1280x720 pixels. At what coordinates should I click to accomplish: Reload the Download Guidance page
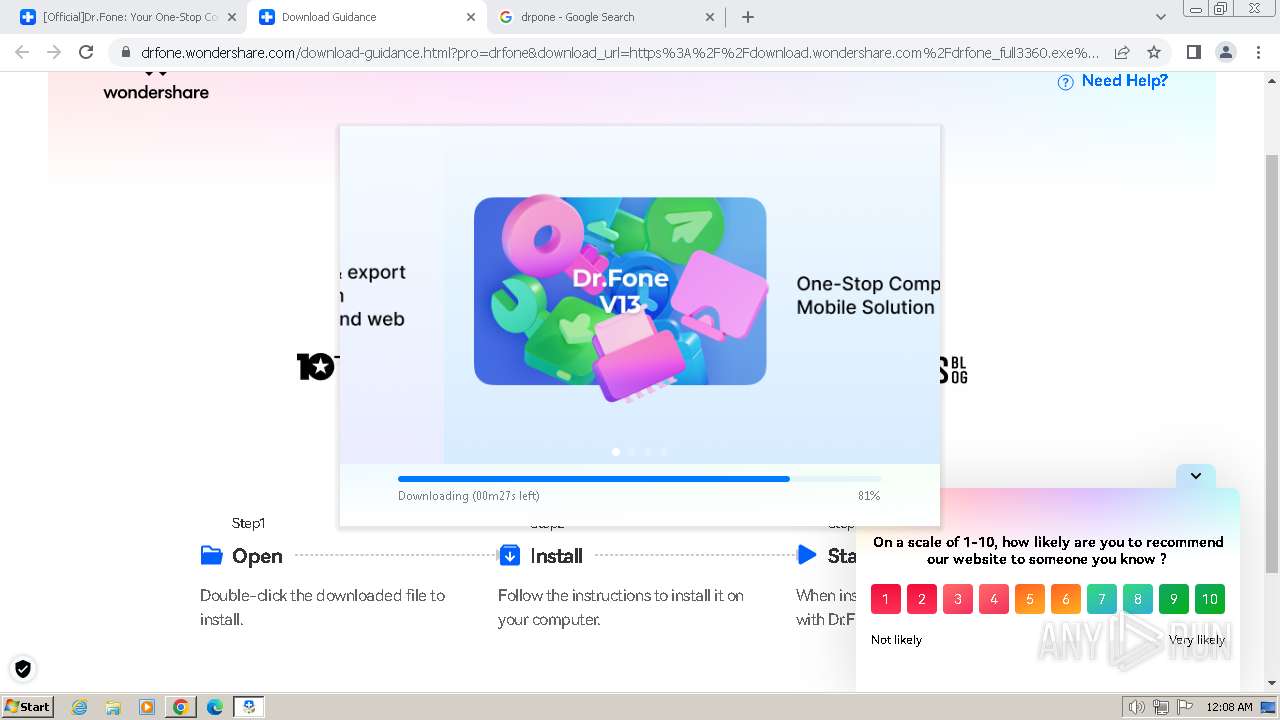[86, 52]
